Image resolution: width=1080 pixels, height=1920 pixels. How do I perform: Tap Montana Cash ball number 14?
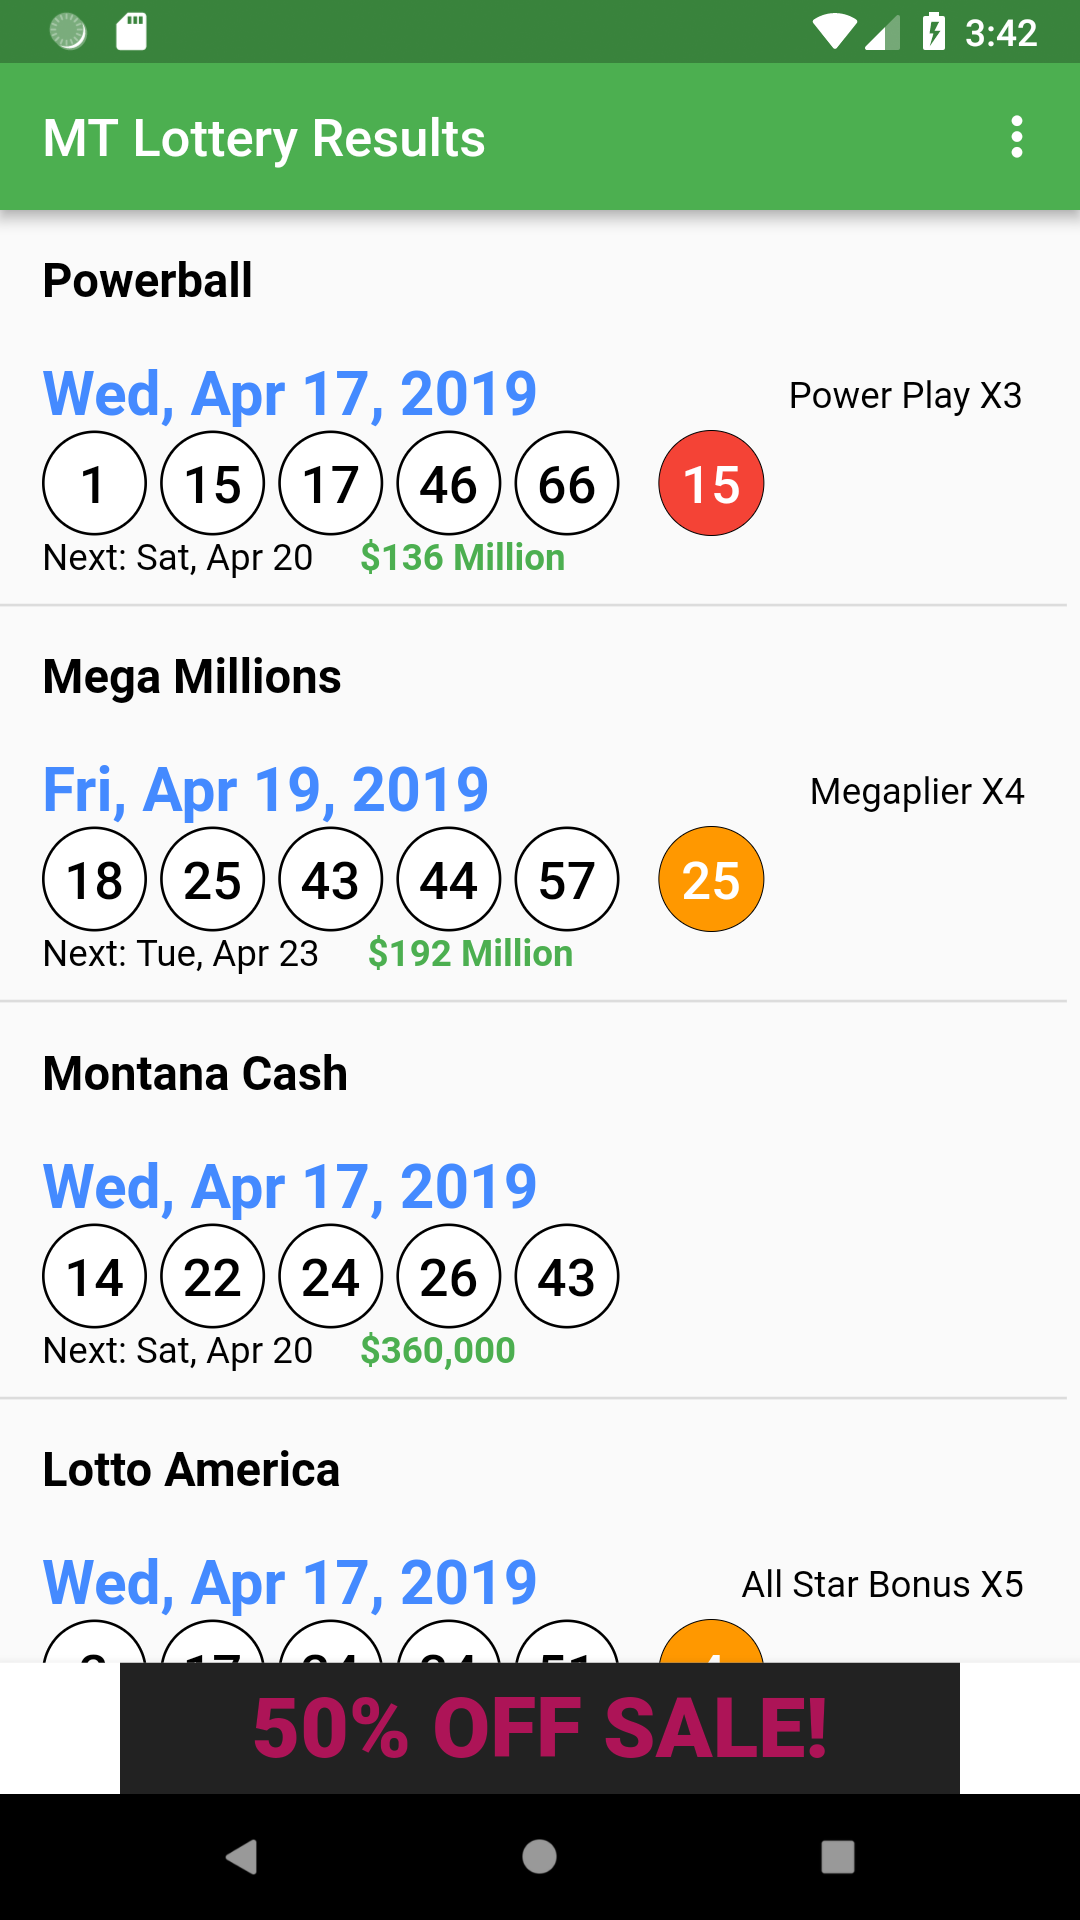(x=95, y=1277)
